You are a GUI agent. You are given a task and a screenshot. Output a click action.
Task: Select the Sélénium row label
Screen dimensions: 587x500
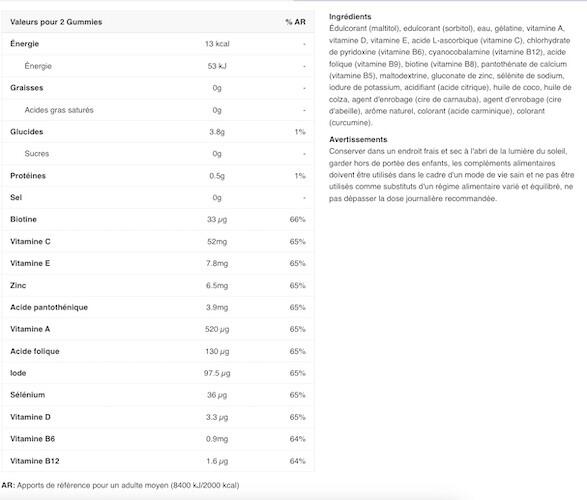(x=27, y=395)
